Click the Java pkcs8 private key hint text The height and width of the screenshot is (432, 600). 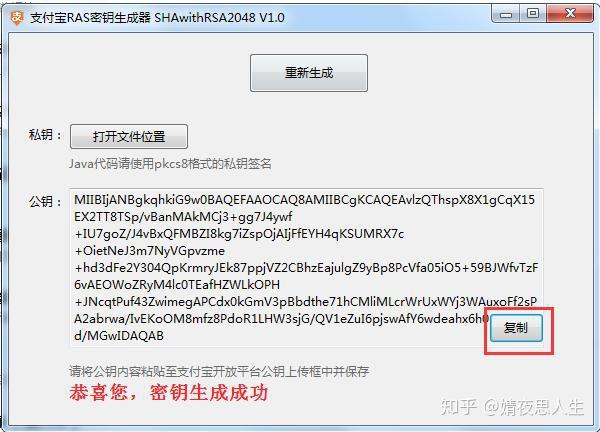point(170,164)
